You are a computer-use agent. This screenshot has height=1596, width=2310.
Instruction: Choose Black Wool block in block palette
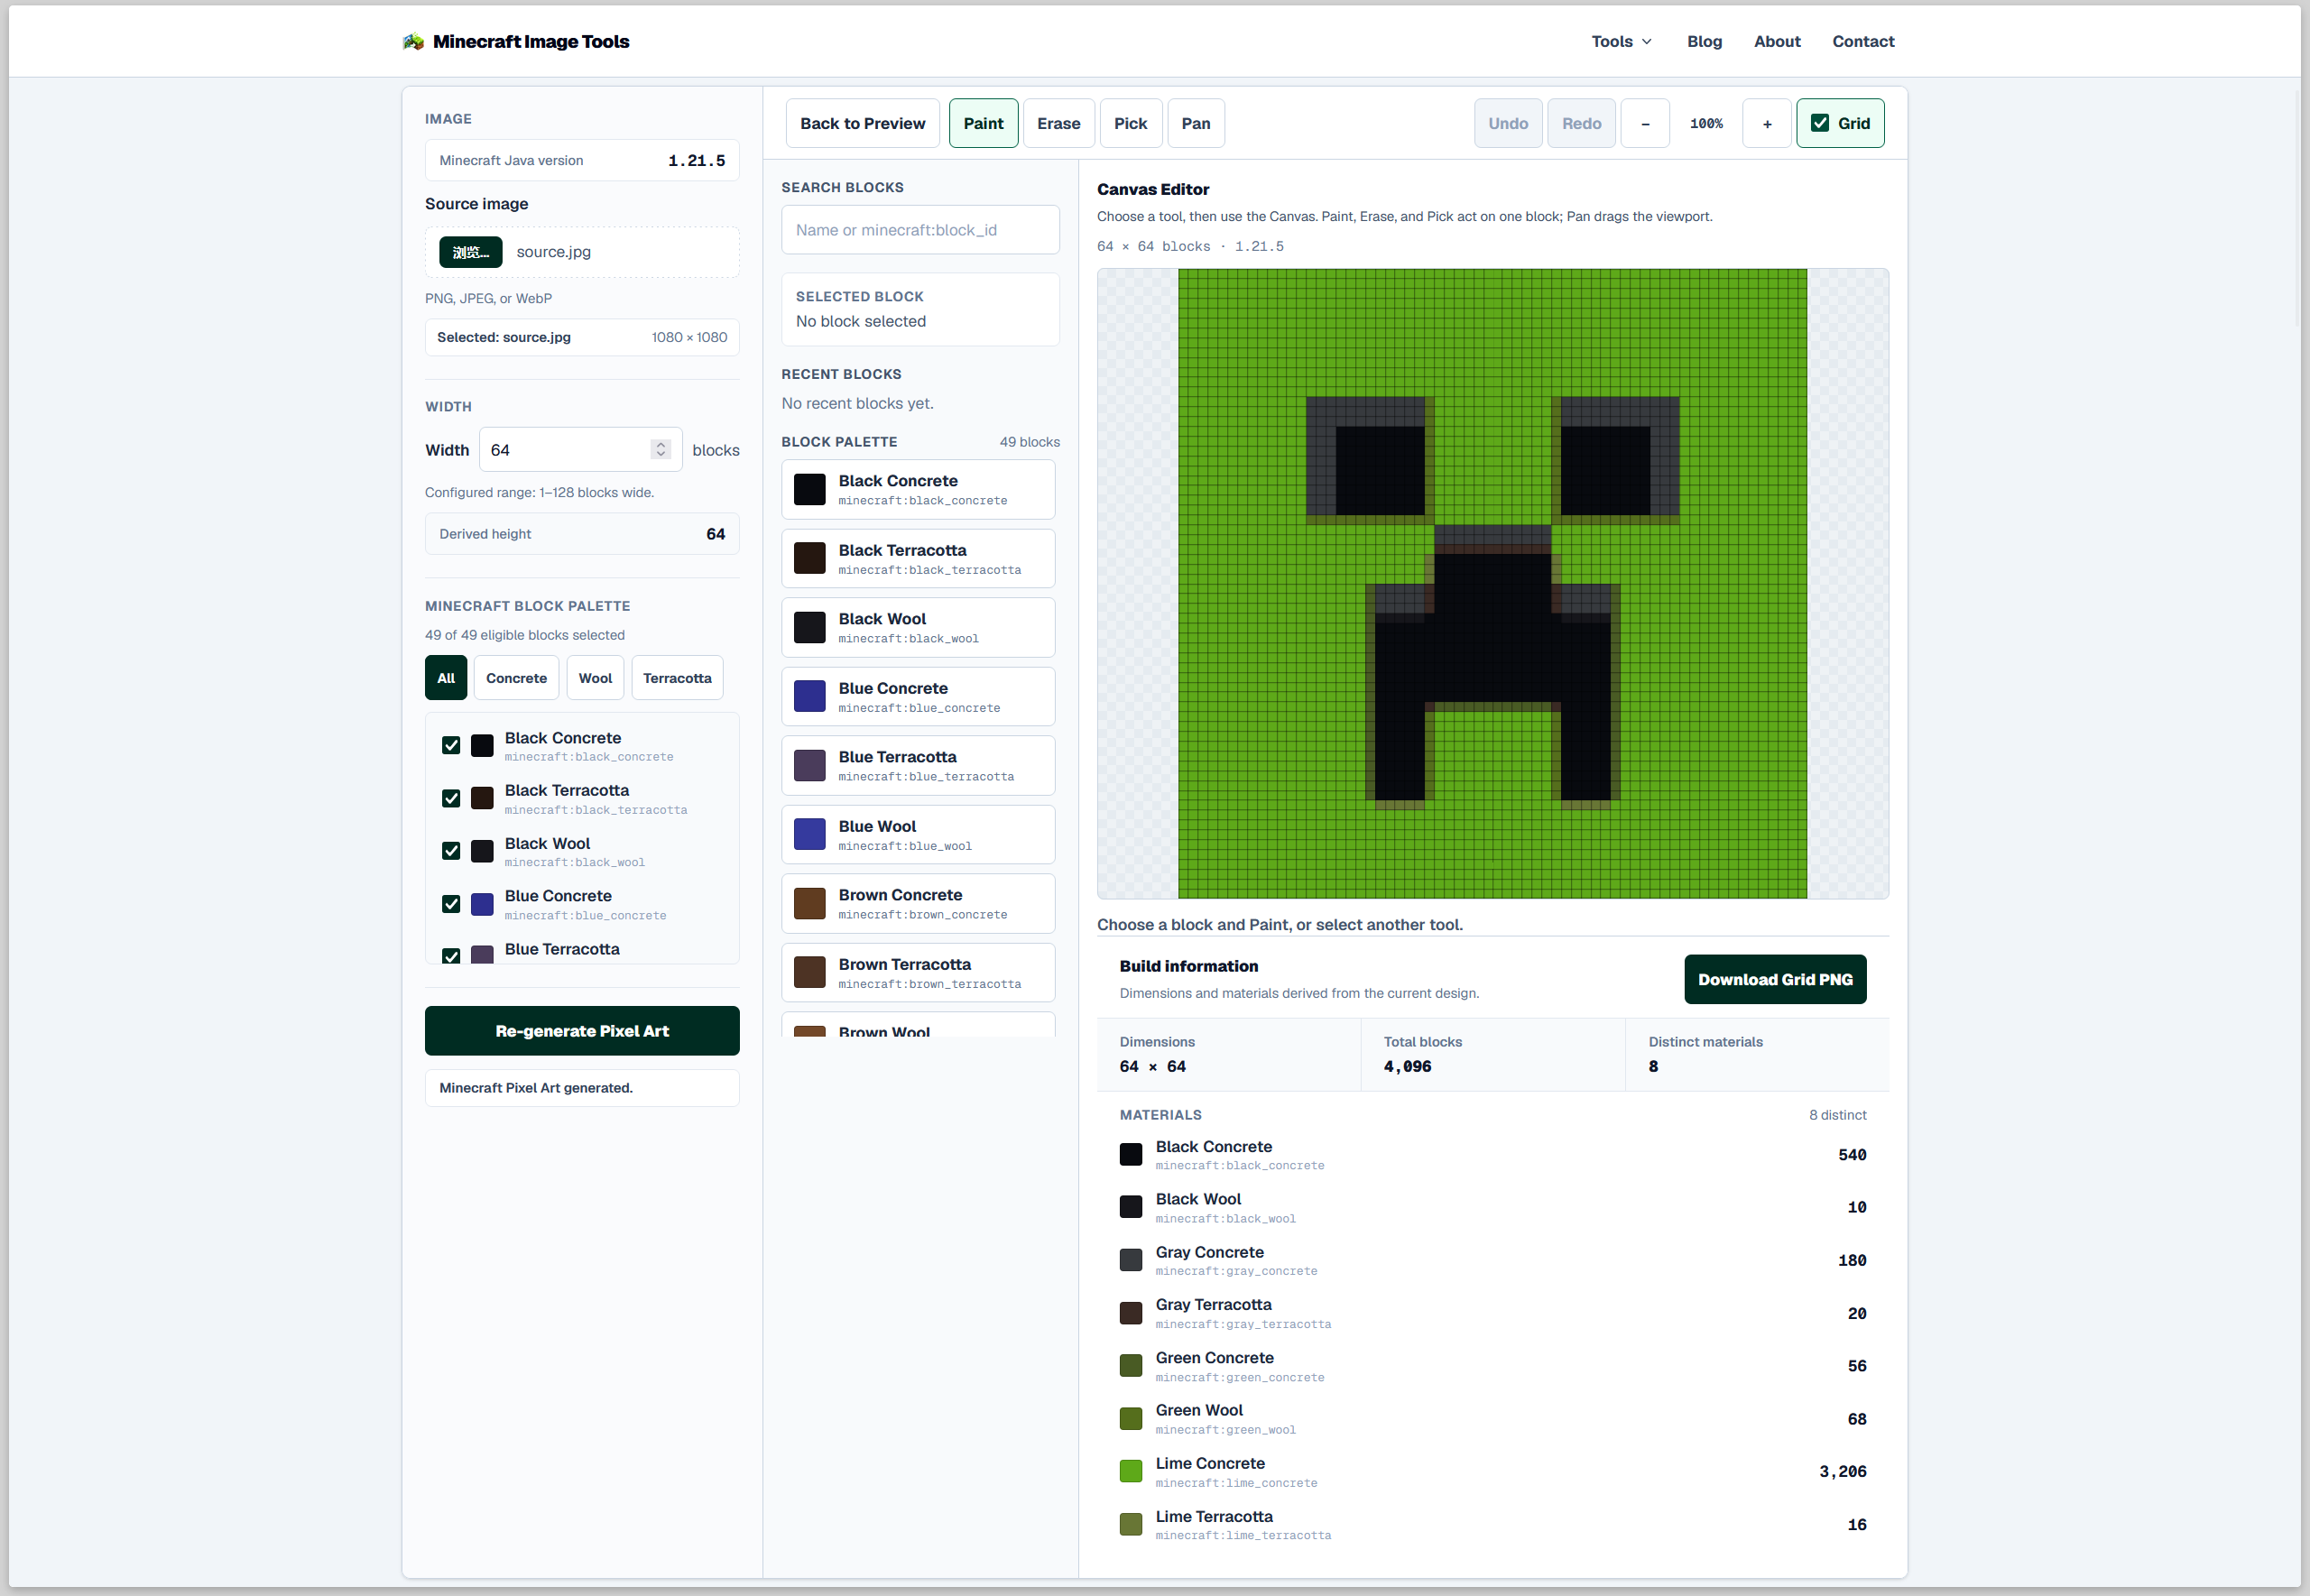tap(918, 628)
